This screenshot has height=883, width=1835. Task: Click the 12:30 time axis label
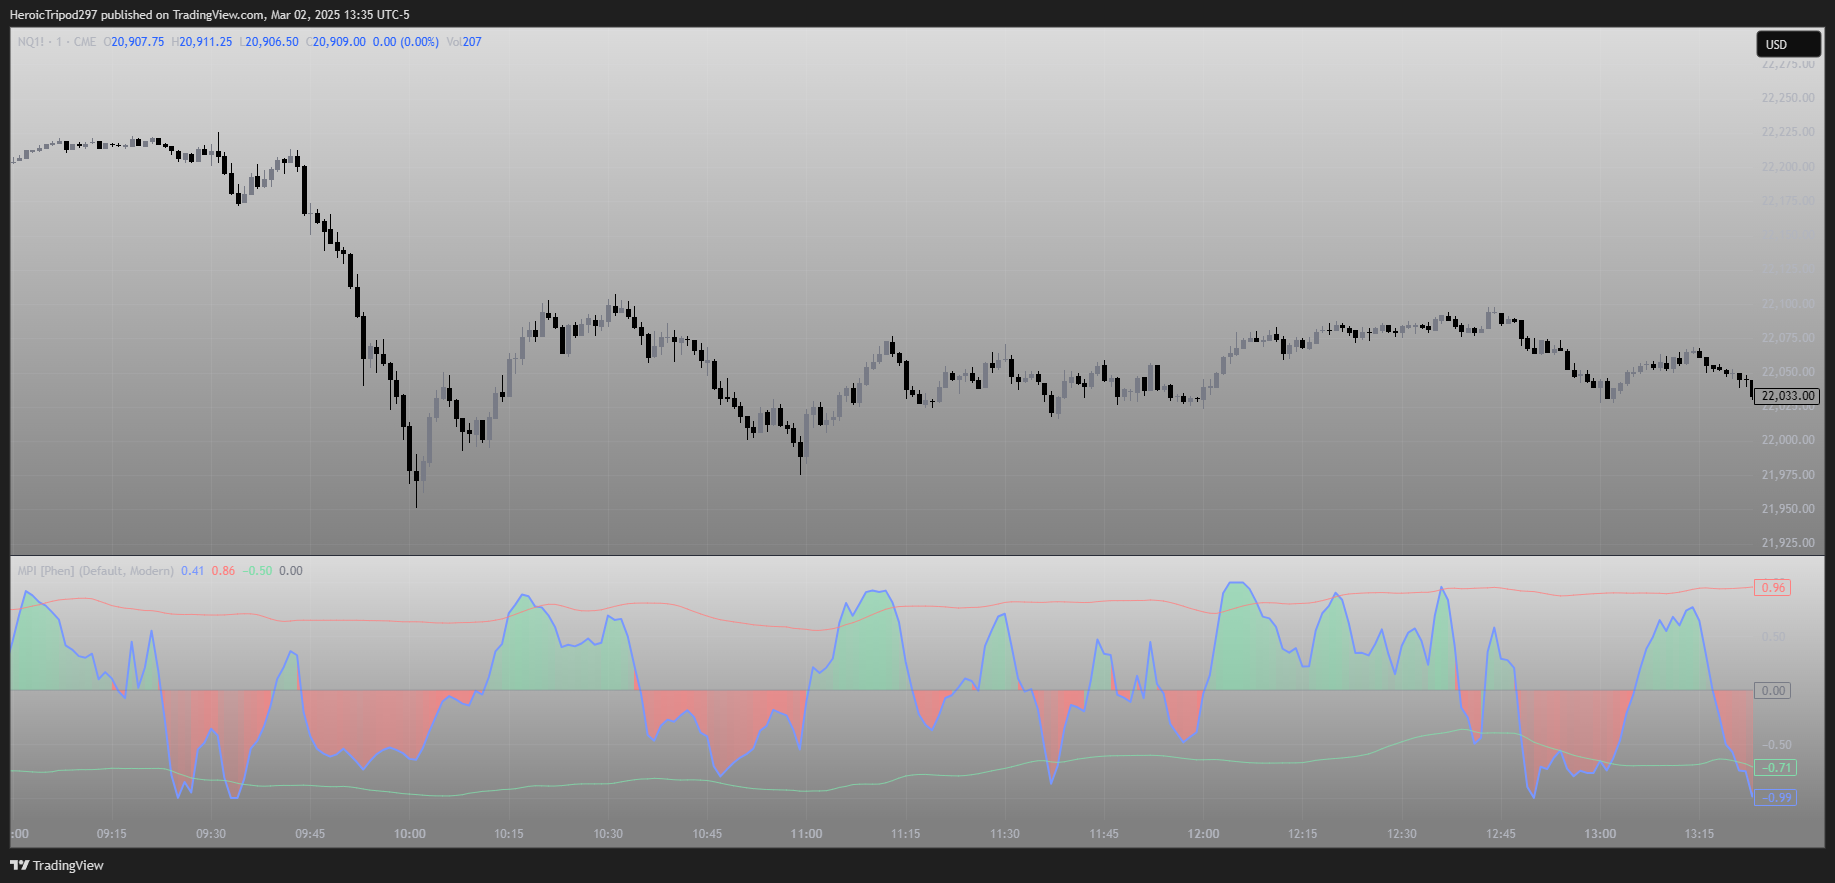coord(1402,834)
